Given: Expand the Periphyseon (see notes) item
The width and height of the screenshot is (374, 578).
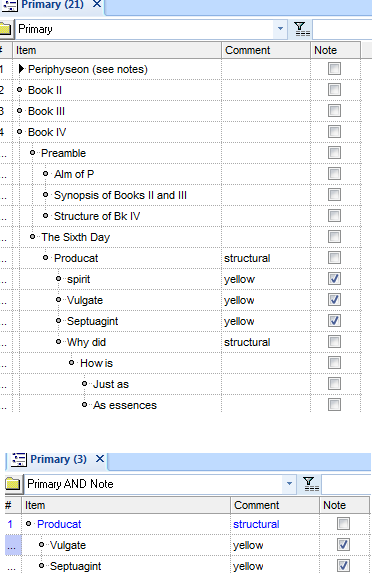Looking at the screenshot, I should point(21,69).
